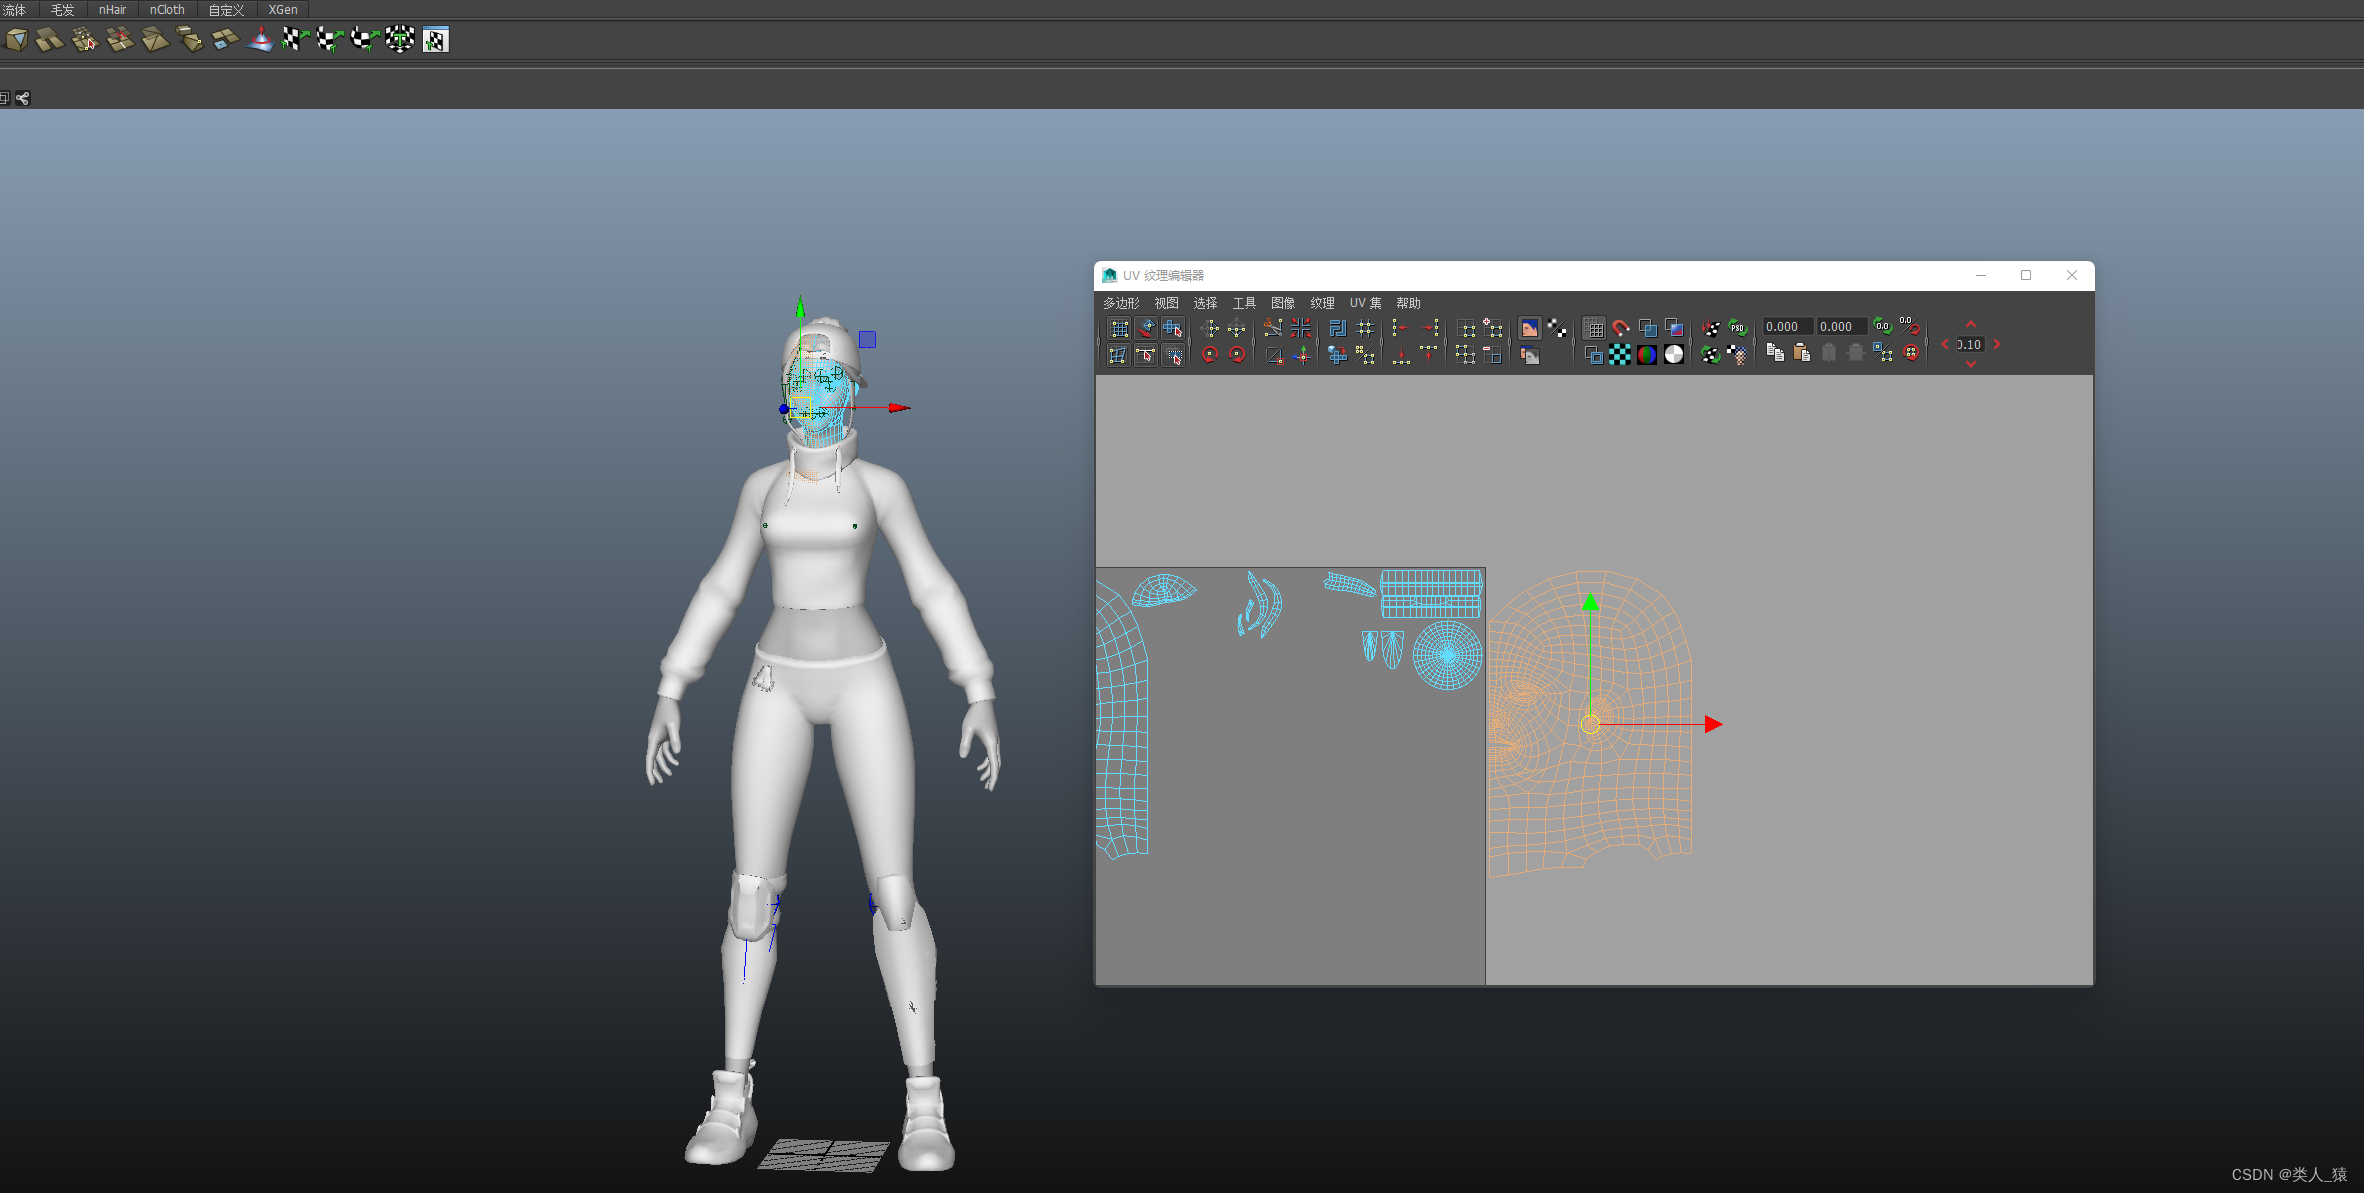Screen dimensions: 2364x1193
Task: Paste UVs with the clipboard icon
Action: (x=1802, y=353)
